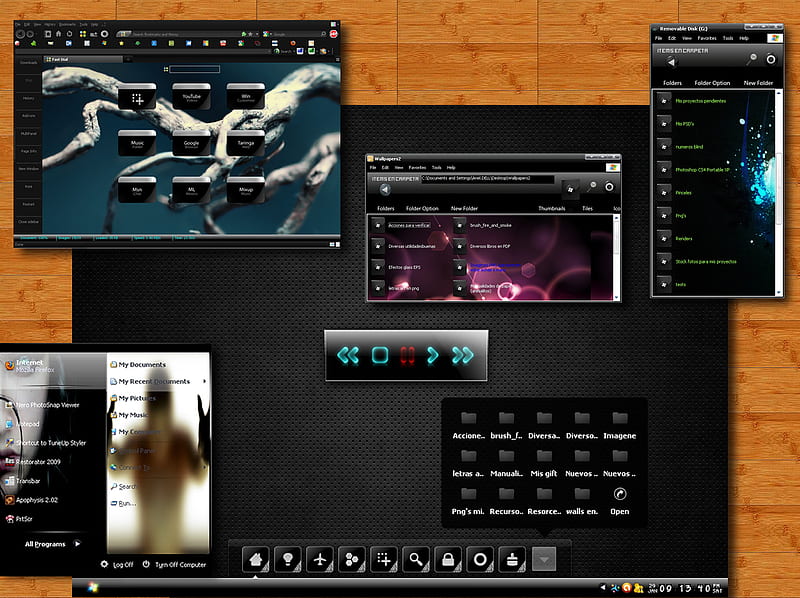This screenshot has height=598, width=800.
Task: Launch Internet Mozilla Firefox entry
Action: click(31, 366)
